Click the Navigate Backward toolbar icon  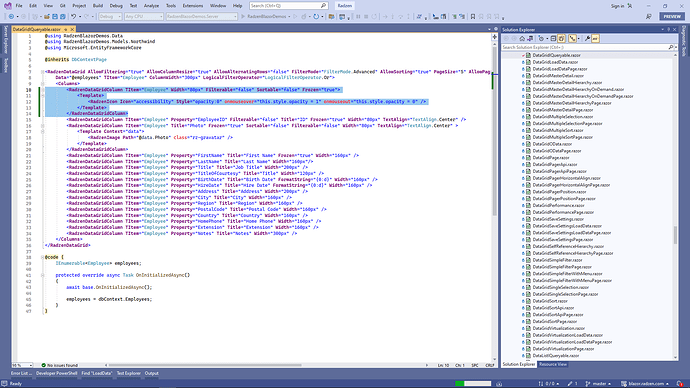pyautogui.click(x=11, y=16)
